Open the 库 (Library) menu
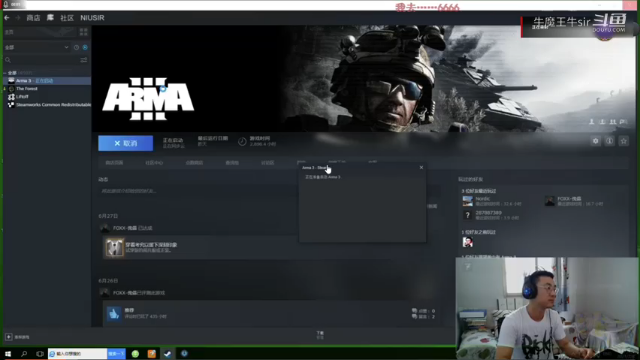The height and width of the screenshot is (360, 640). [50, 18]
